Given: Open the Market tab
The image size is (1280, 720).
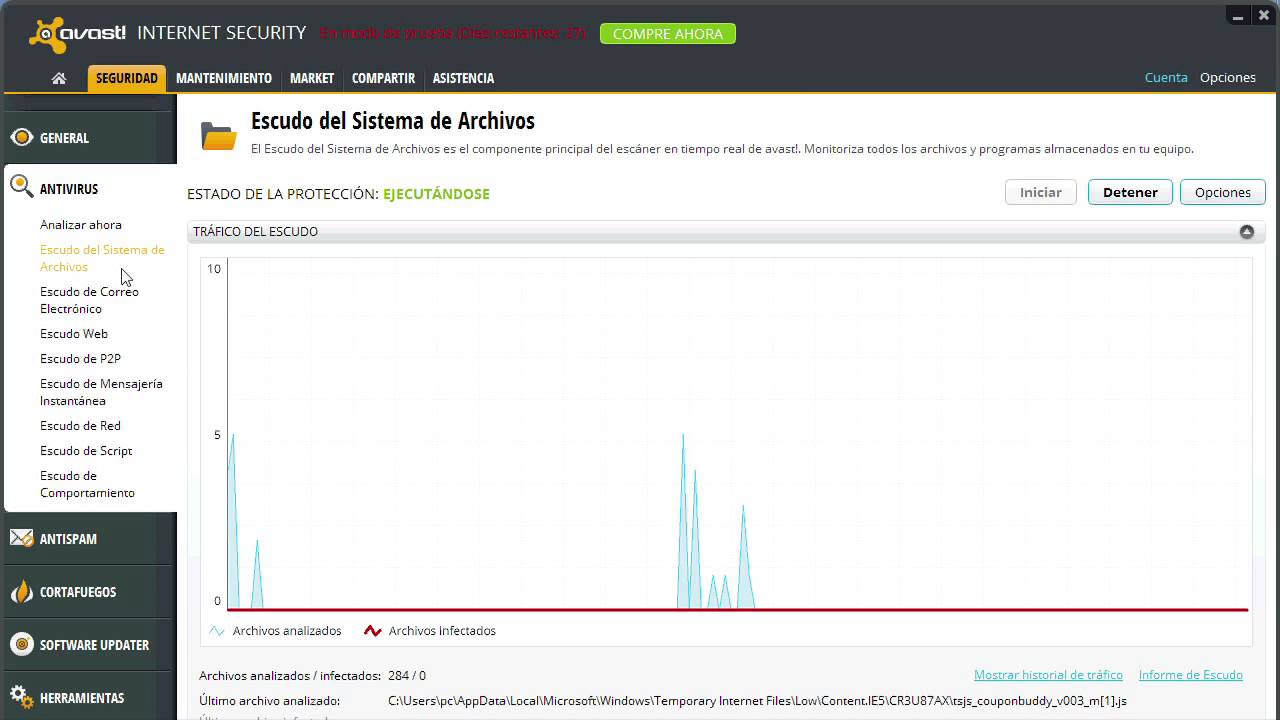Looking at the screenshot, I should pos(312,78).
